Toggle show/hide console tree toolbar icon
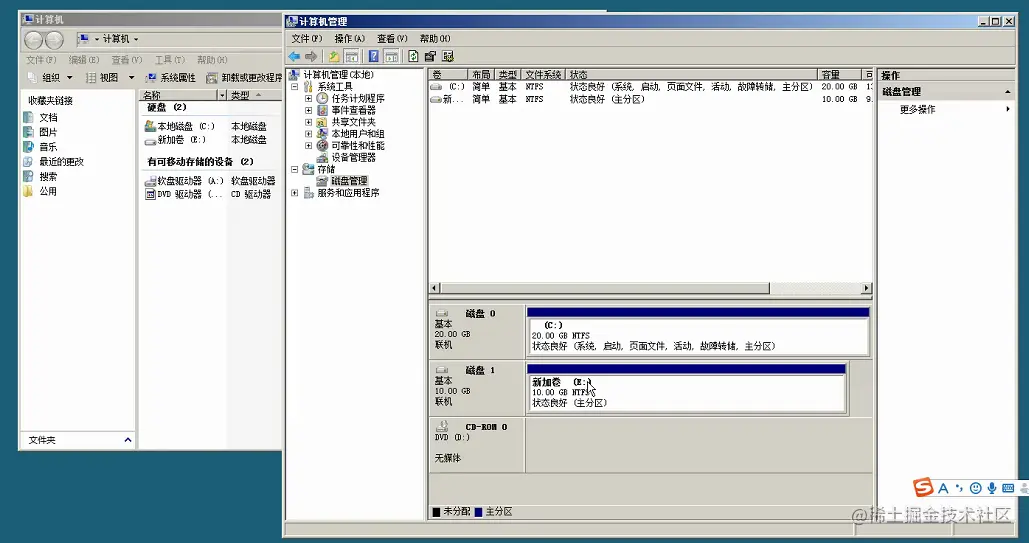 (352, 56)
